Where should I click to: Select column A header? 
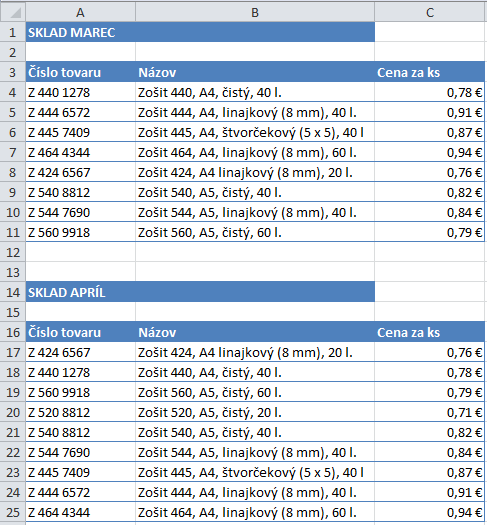[80, 12]
